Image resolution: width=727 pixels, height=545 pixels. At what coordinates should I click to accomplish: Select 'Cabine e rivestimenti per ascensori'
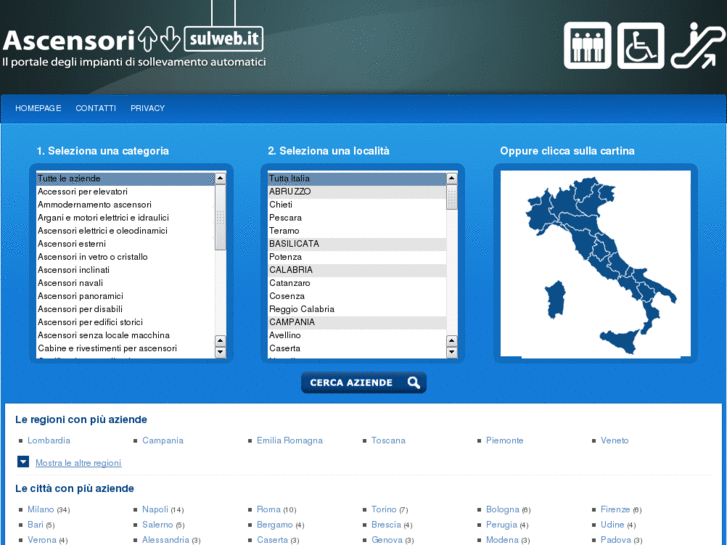pos(125,348)
